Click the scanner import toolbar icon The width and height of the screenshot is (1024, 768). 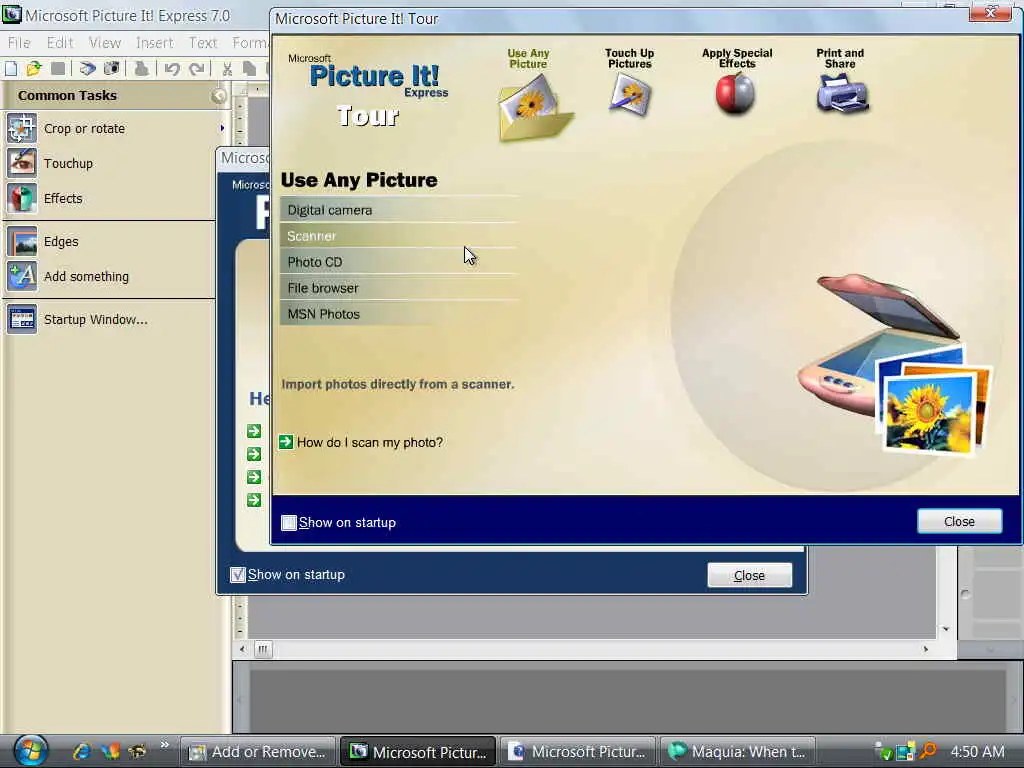pos(88,68)
